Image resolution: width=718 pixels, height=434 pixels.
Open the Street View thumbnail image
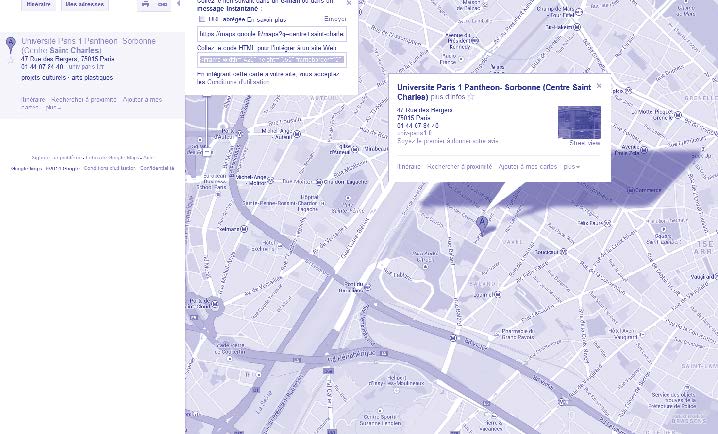579,122
